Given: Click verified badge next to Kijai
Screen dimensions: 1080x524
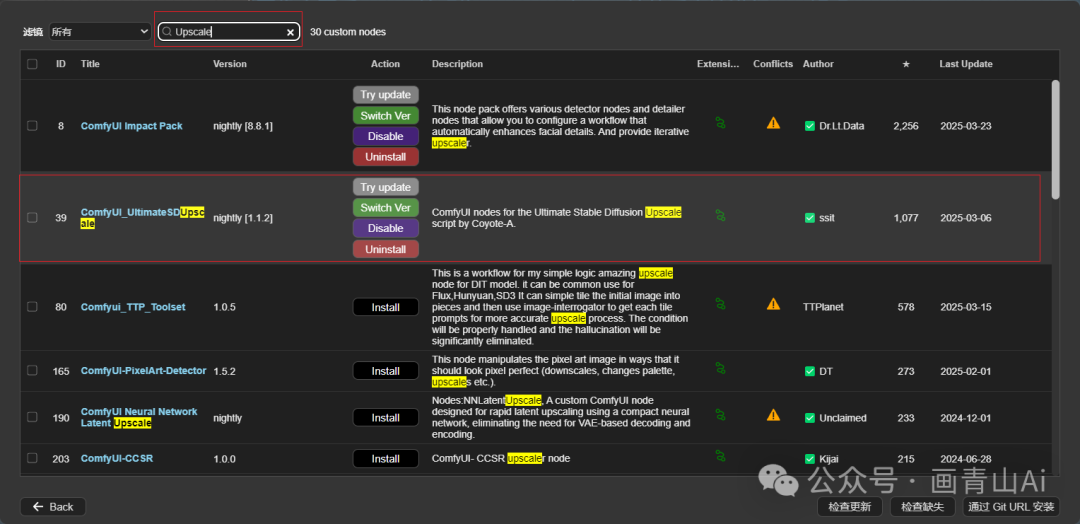Looking at the screenshot, I should coord(810,459).
